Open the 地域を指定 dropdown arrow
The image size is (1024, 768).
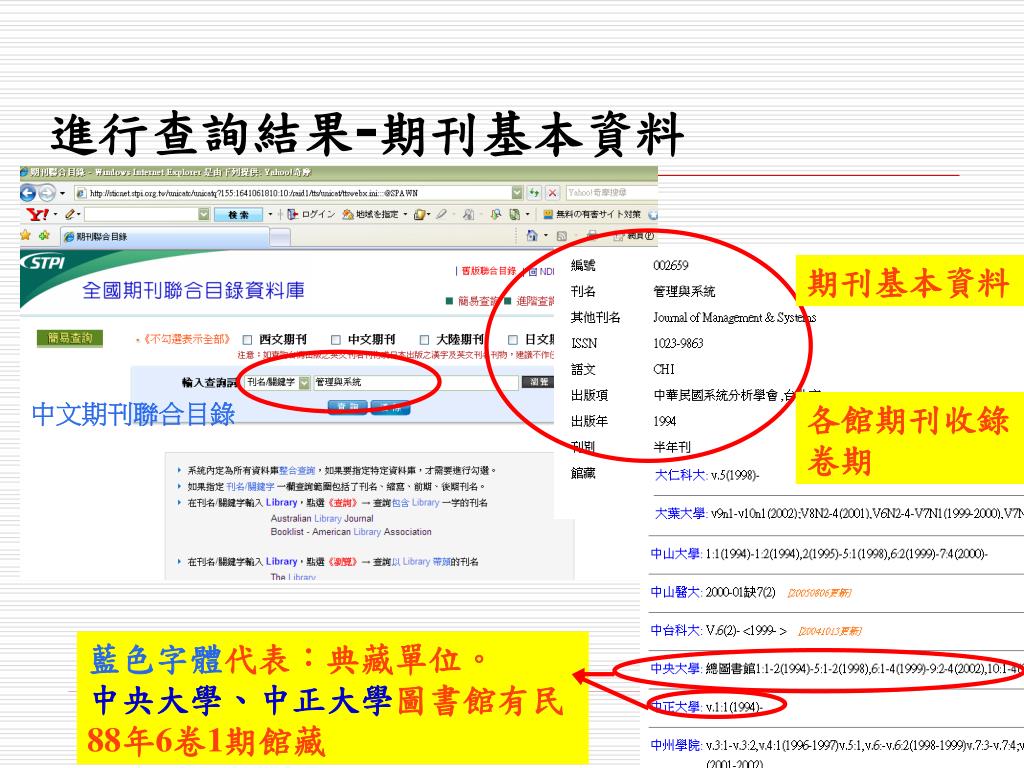click(405, 214)
